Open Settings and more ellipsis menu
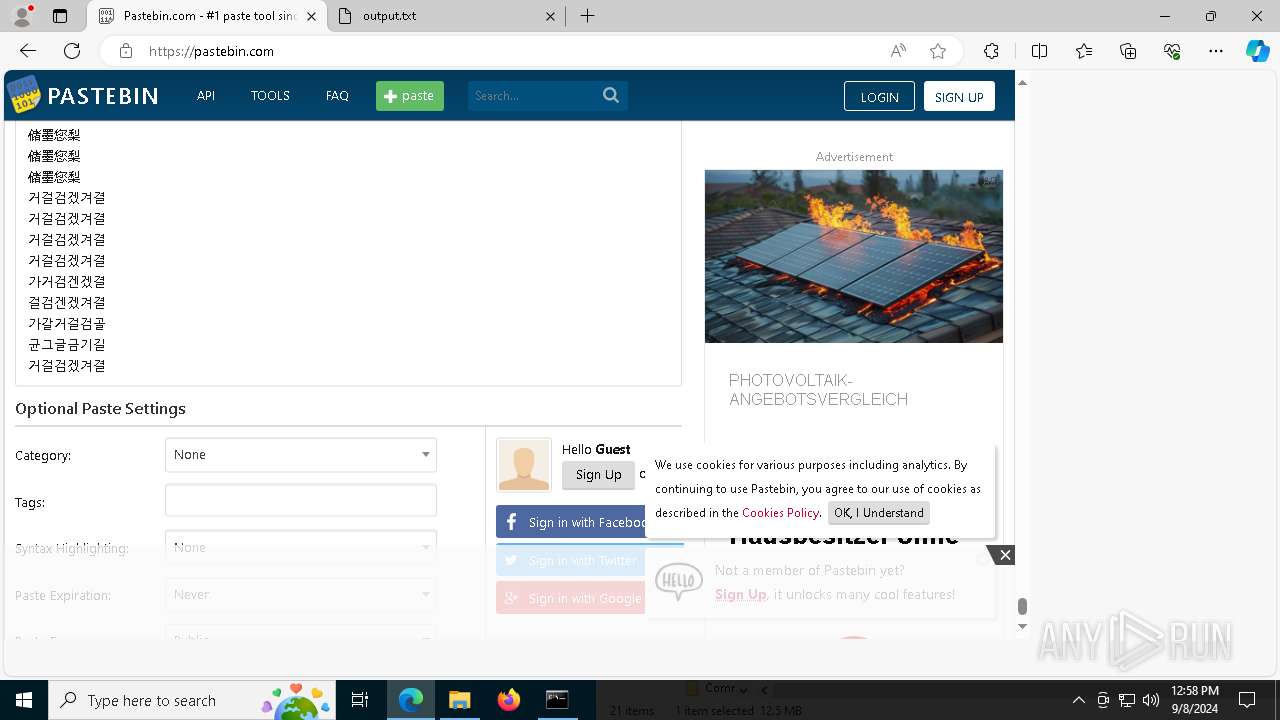This screenshot has width=1280, height=720. click(1216, 51)
